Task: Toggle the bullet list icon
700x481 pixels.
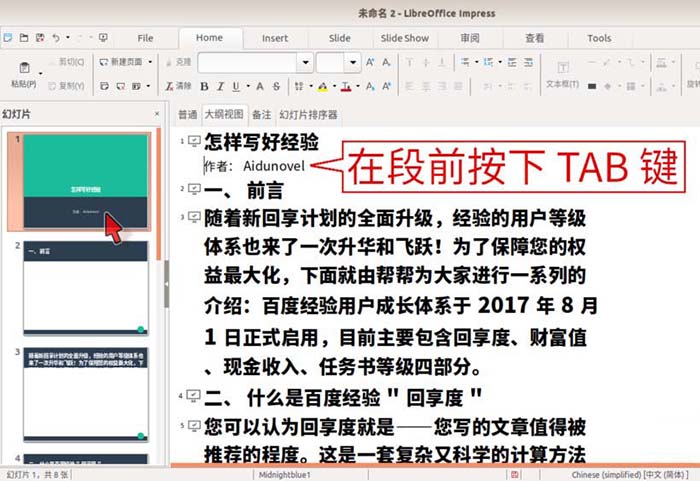Action: (465, 62)
